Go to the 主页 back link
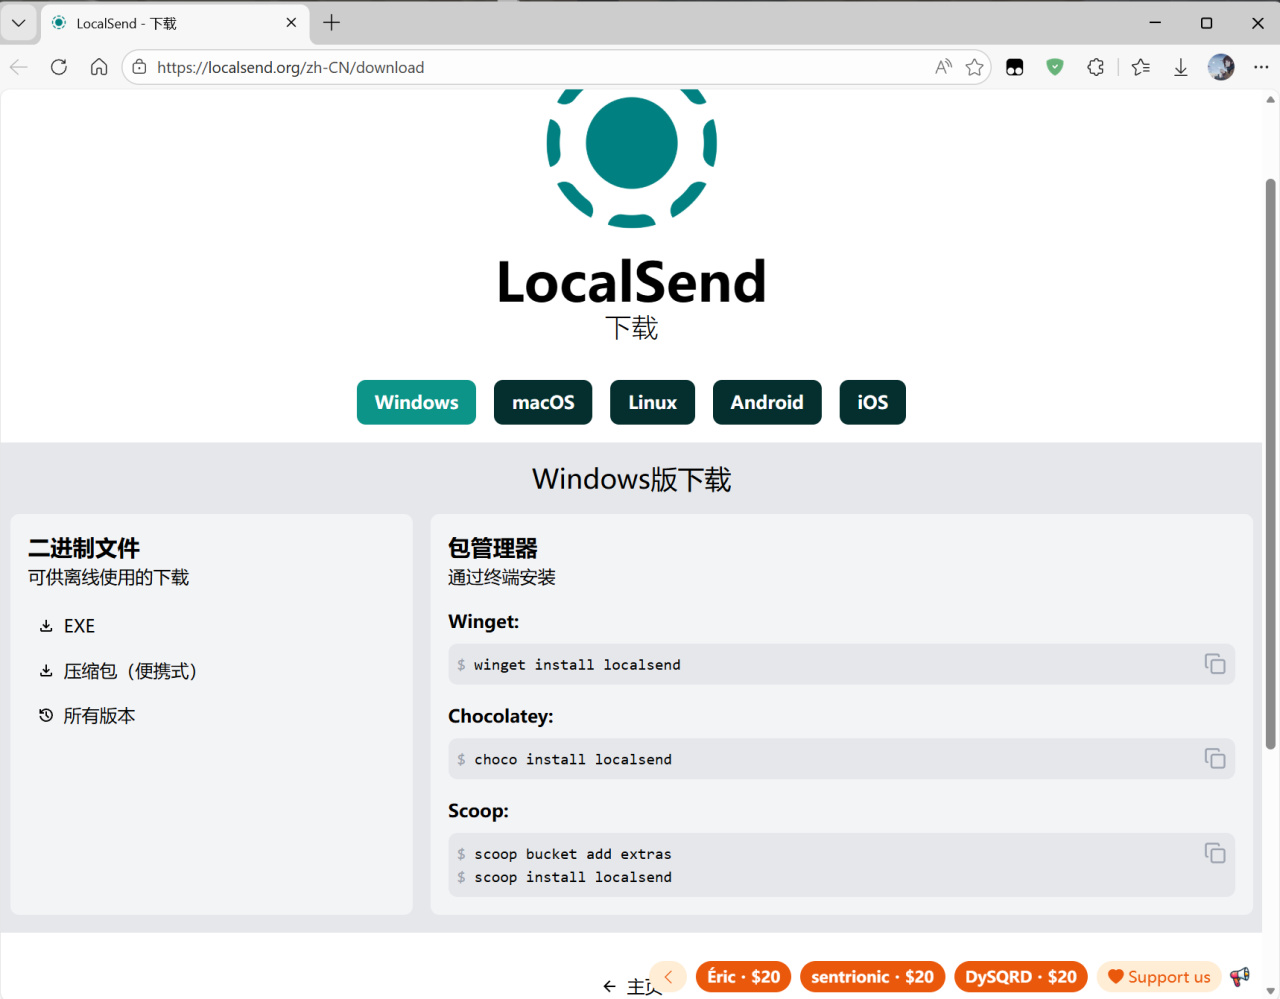The height and width of the screenshot is (999, 1280). pyautogui.click(x=632, y=987)
